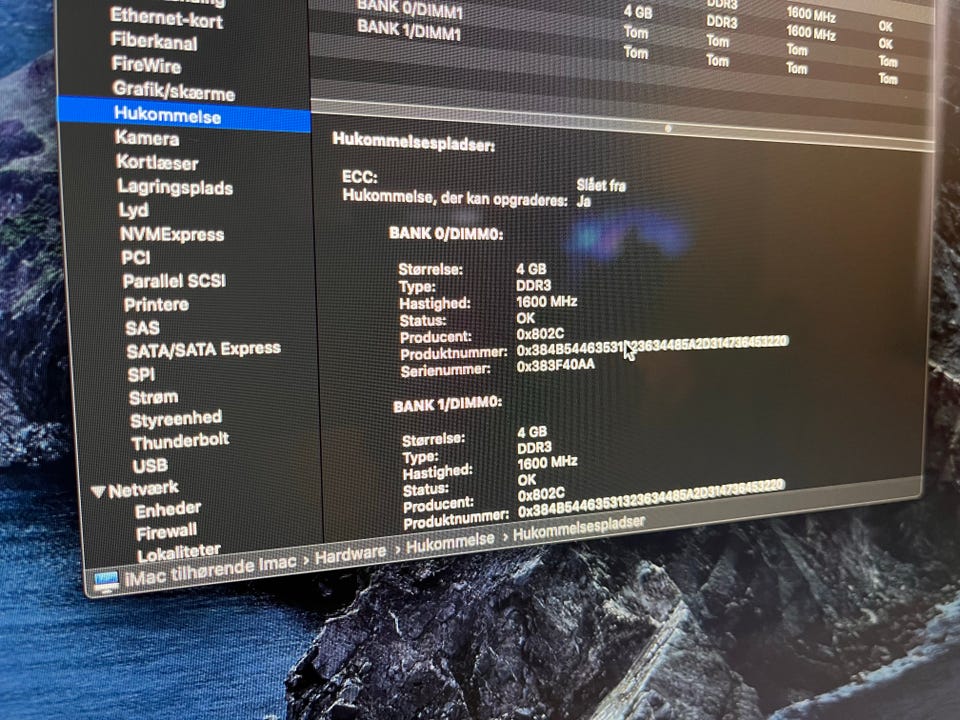Click the BANK 0/DIMM0 heading
The image size is (960, 720).
(446, 233)
